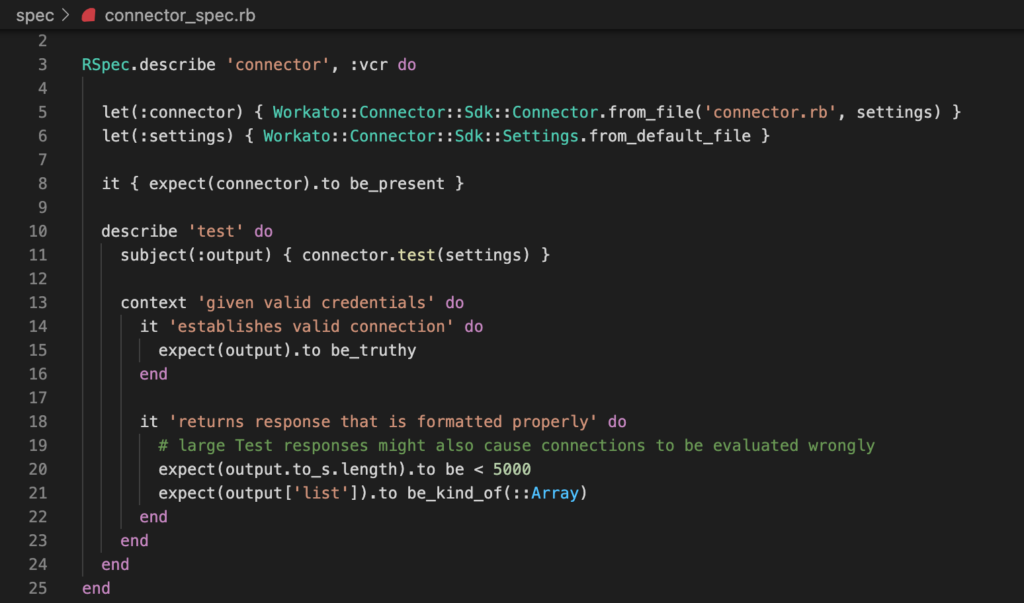The image size is (1024, 603).
Task: Click the number 5000 on line 20
Action: point(511,469)
